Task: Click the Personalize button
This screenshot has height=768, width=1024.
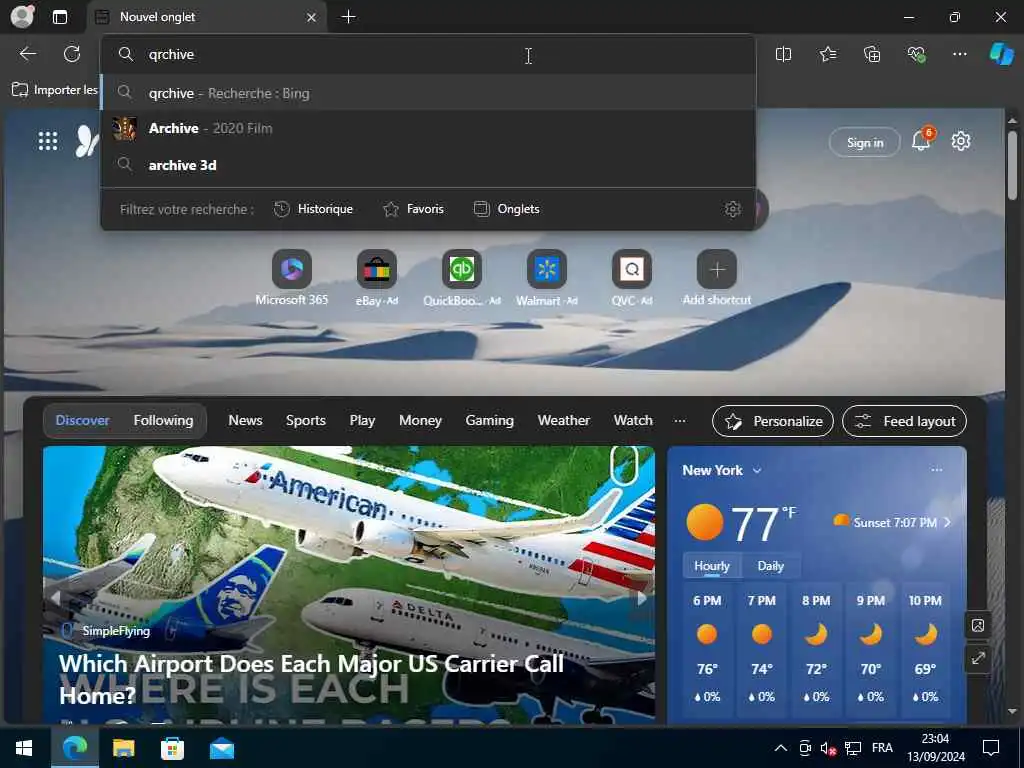Action: (x=773, y=421)
